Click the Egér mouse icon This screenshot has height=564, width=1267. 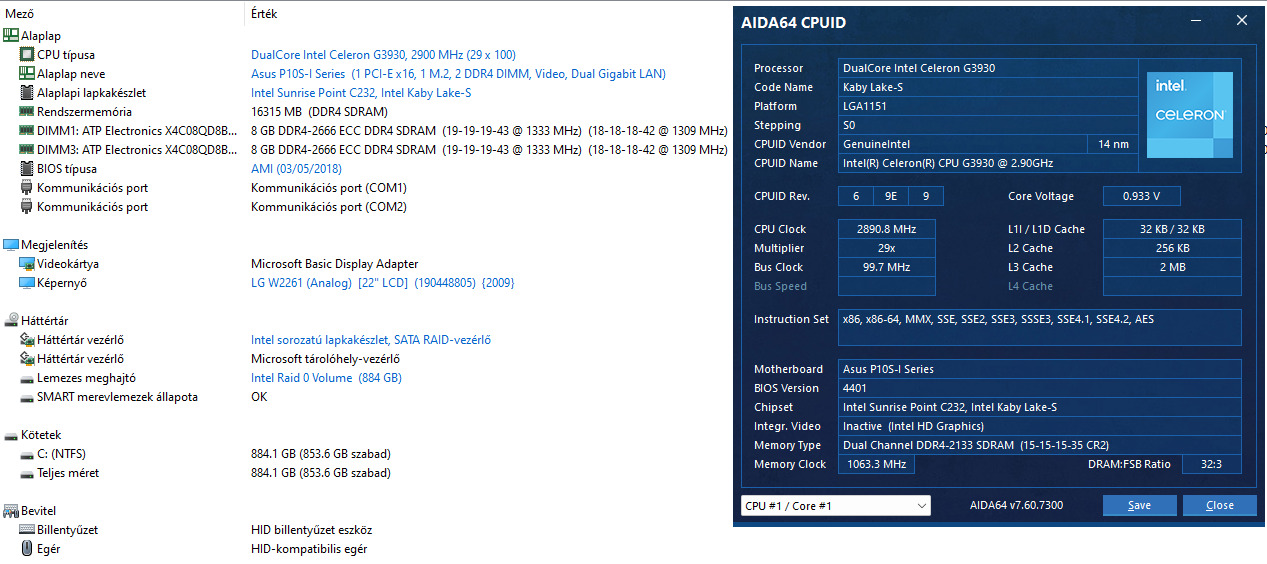27,549
